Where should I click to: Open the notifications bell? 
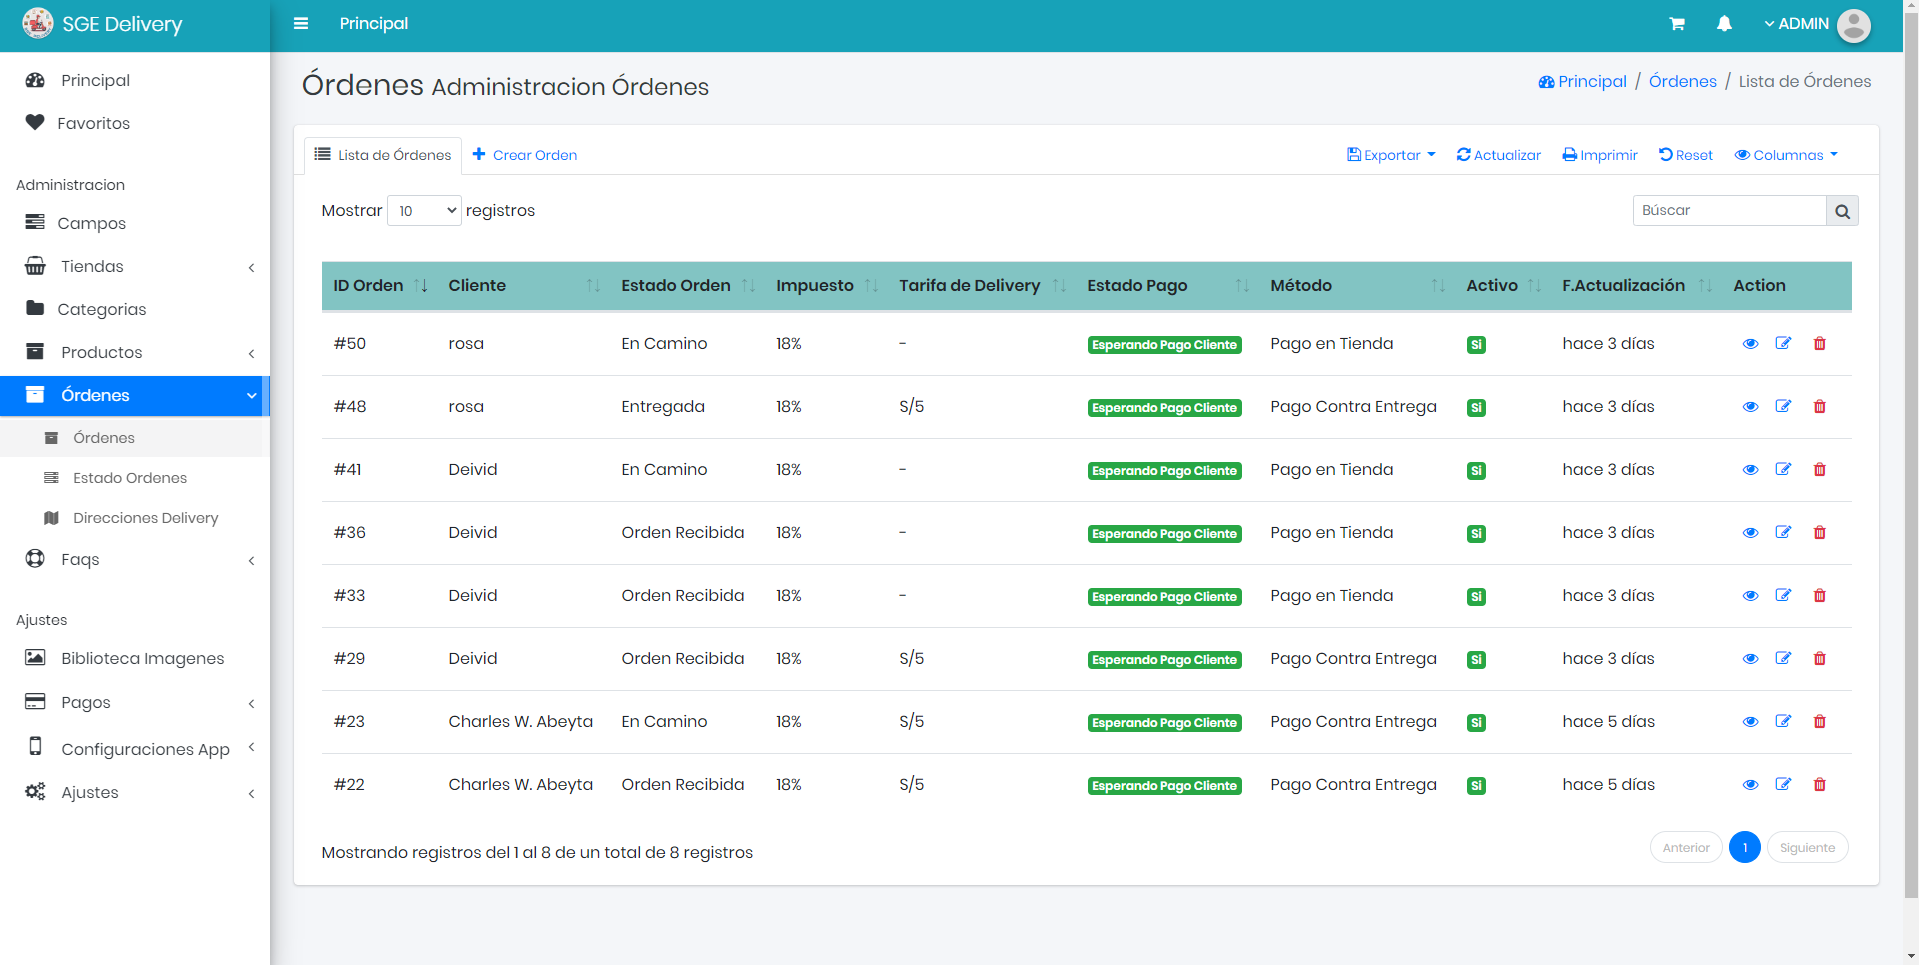(x=1724, y=24)
